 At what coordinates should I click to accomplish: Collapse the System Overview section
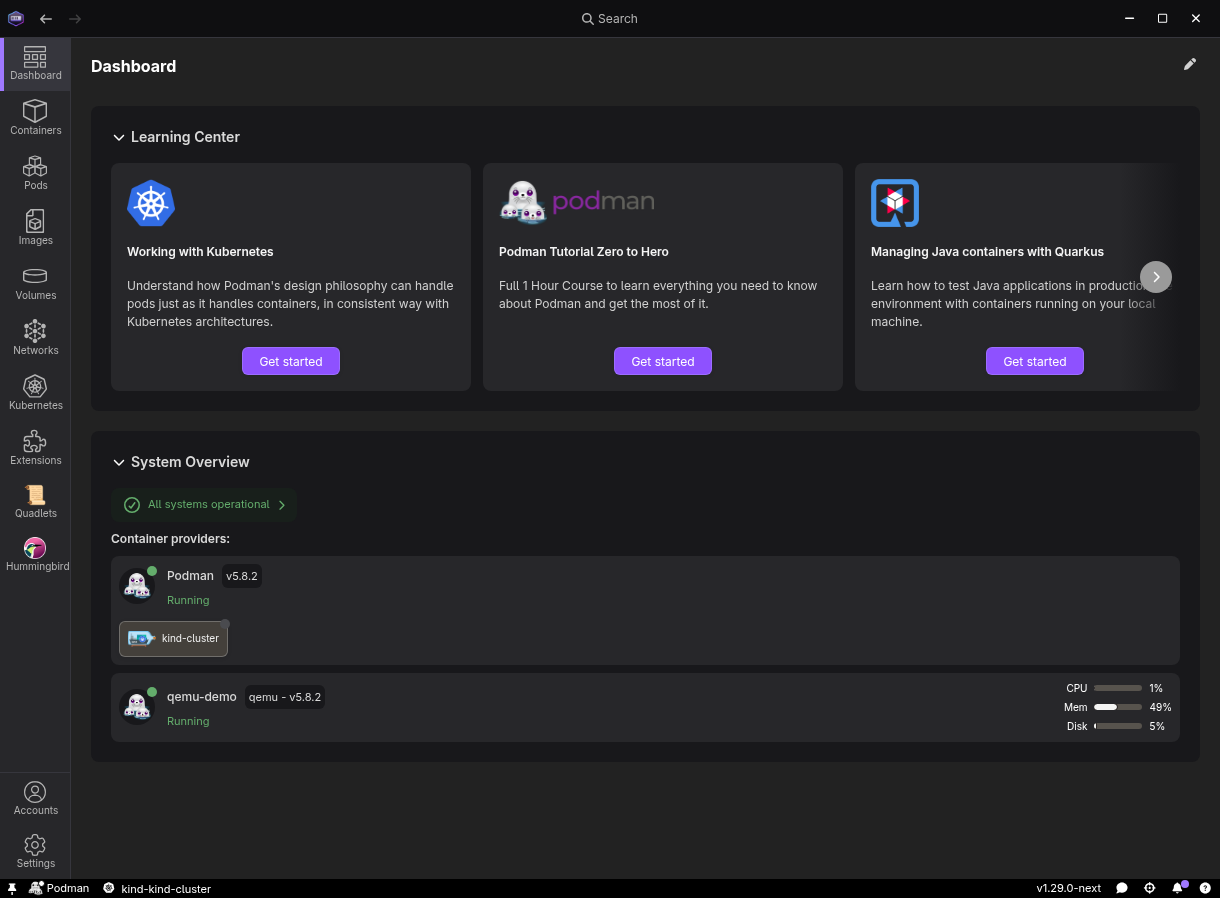click(x=119, y=462)
